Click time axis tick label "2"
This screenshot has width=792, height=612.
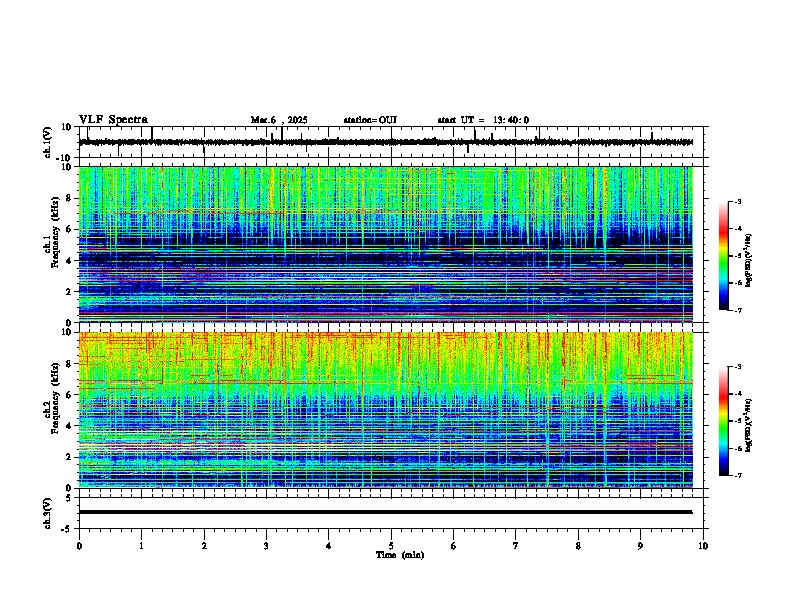204,546
